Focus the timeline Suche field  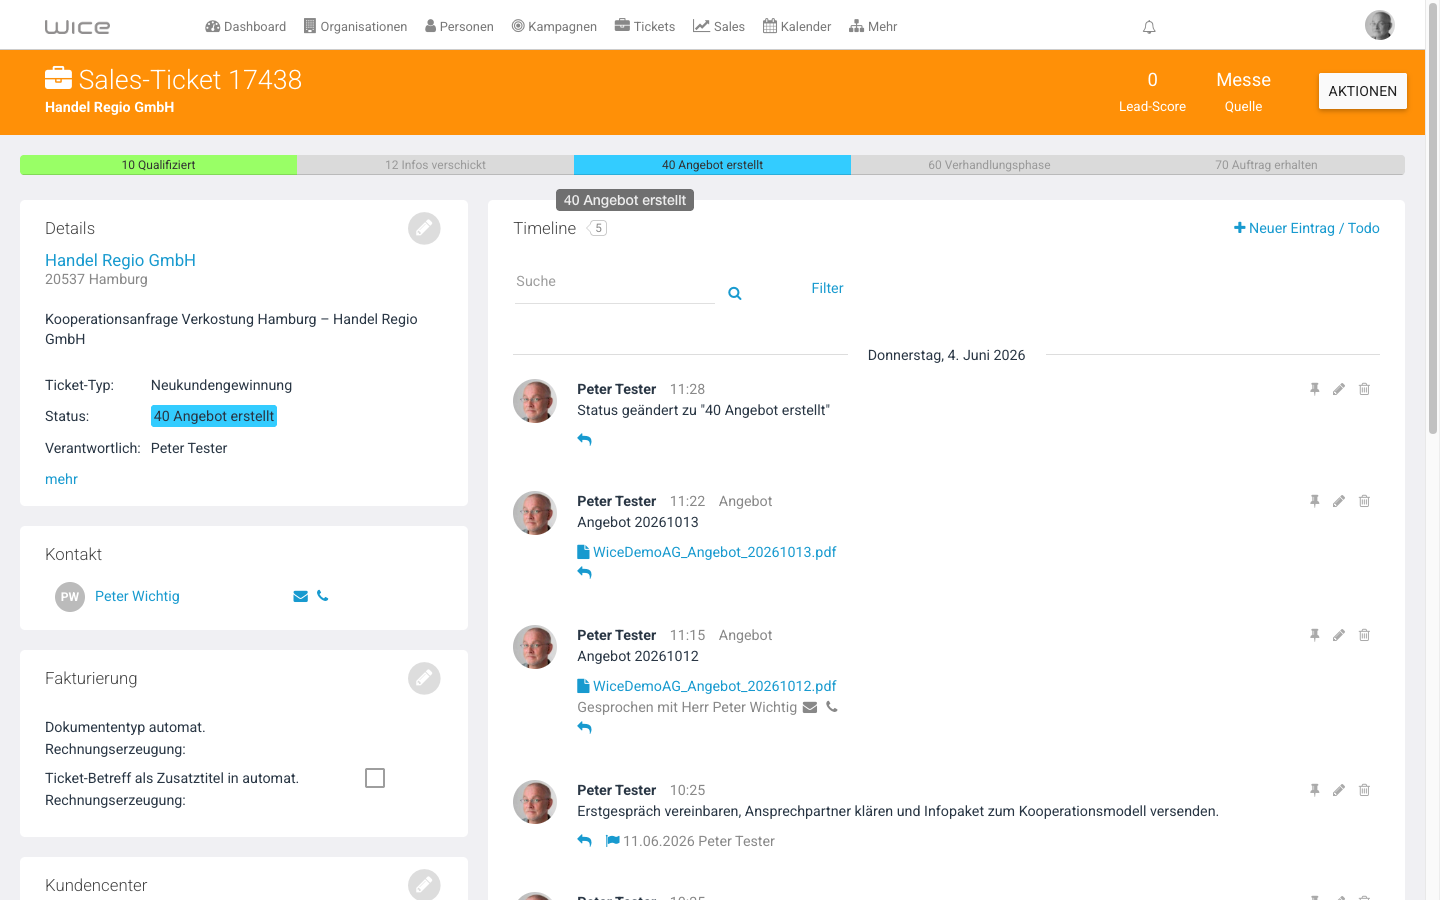coord(614,283)
